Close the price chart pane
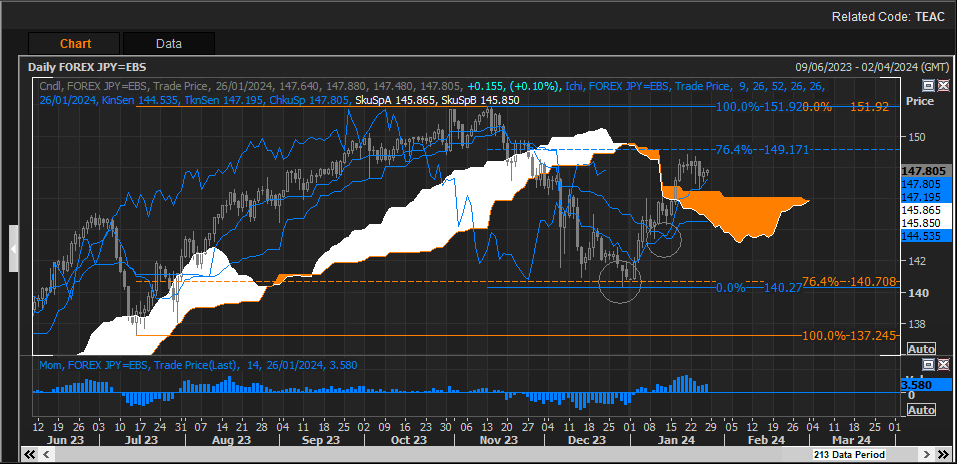The width and height of the screenshot is (957, 464). [941, 86]
